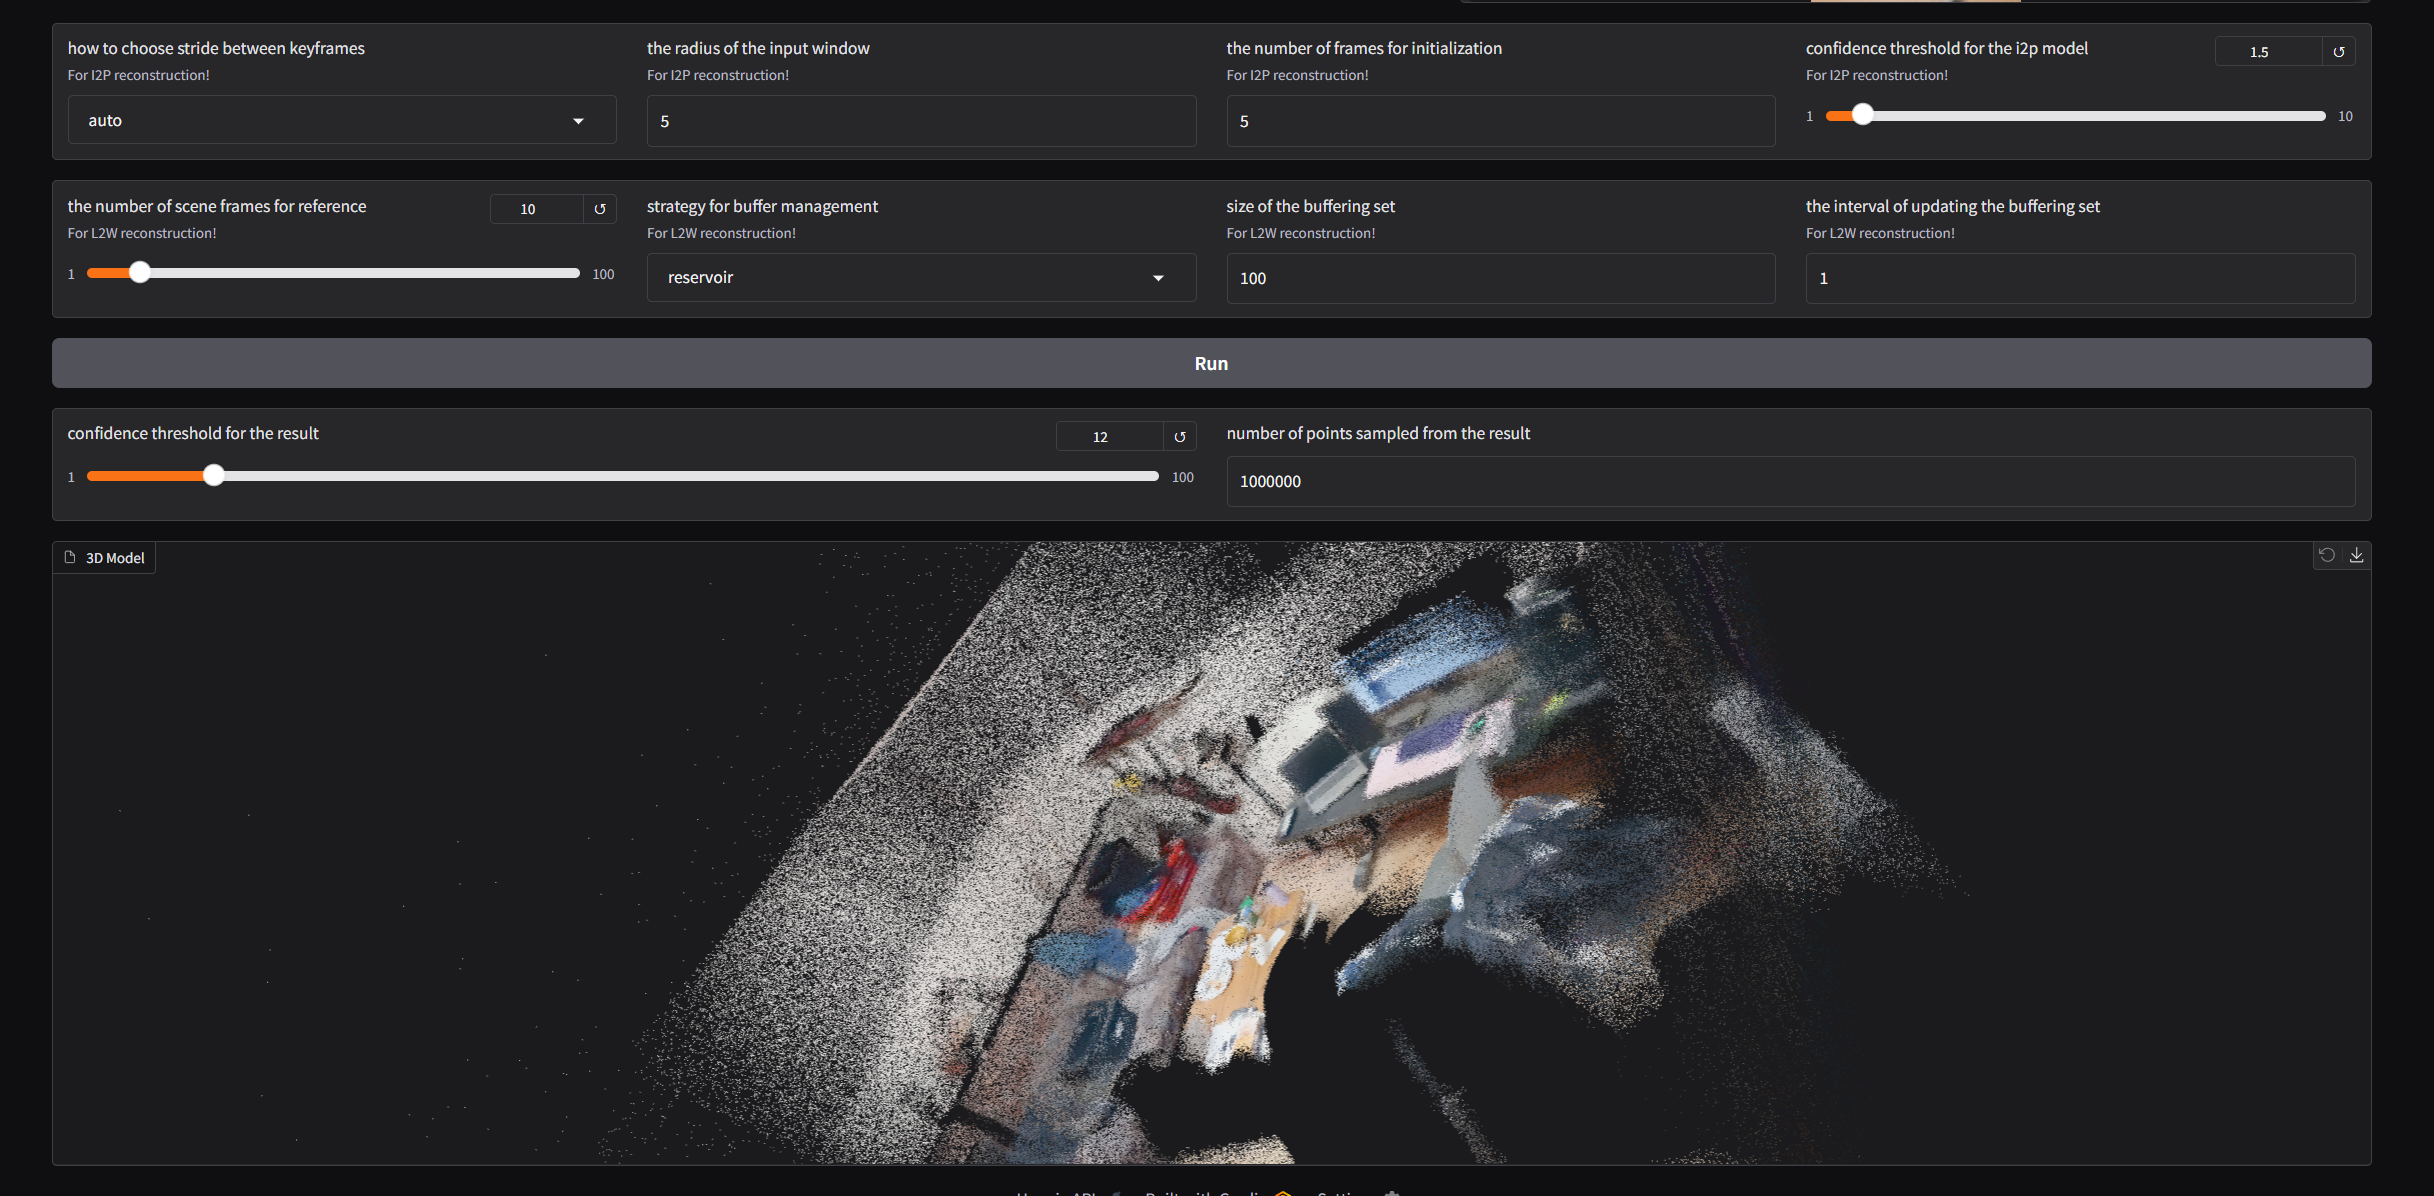Click the result confidence number box showing 12
The image size is (2434, 1196).
[x=1109, y=437]
